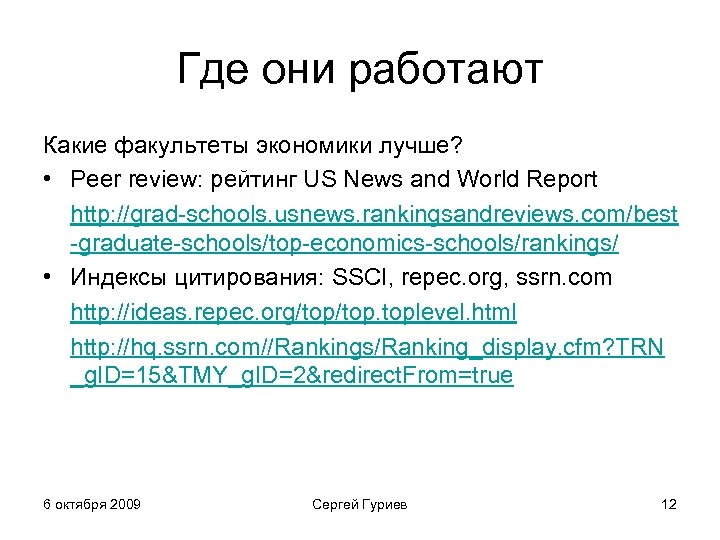Click the footer date '6 октября 2009'
This screenshot has width=720, height=540.
(x=92, y=504)
